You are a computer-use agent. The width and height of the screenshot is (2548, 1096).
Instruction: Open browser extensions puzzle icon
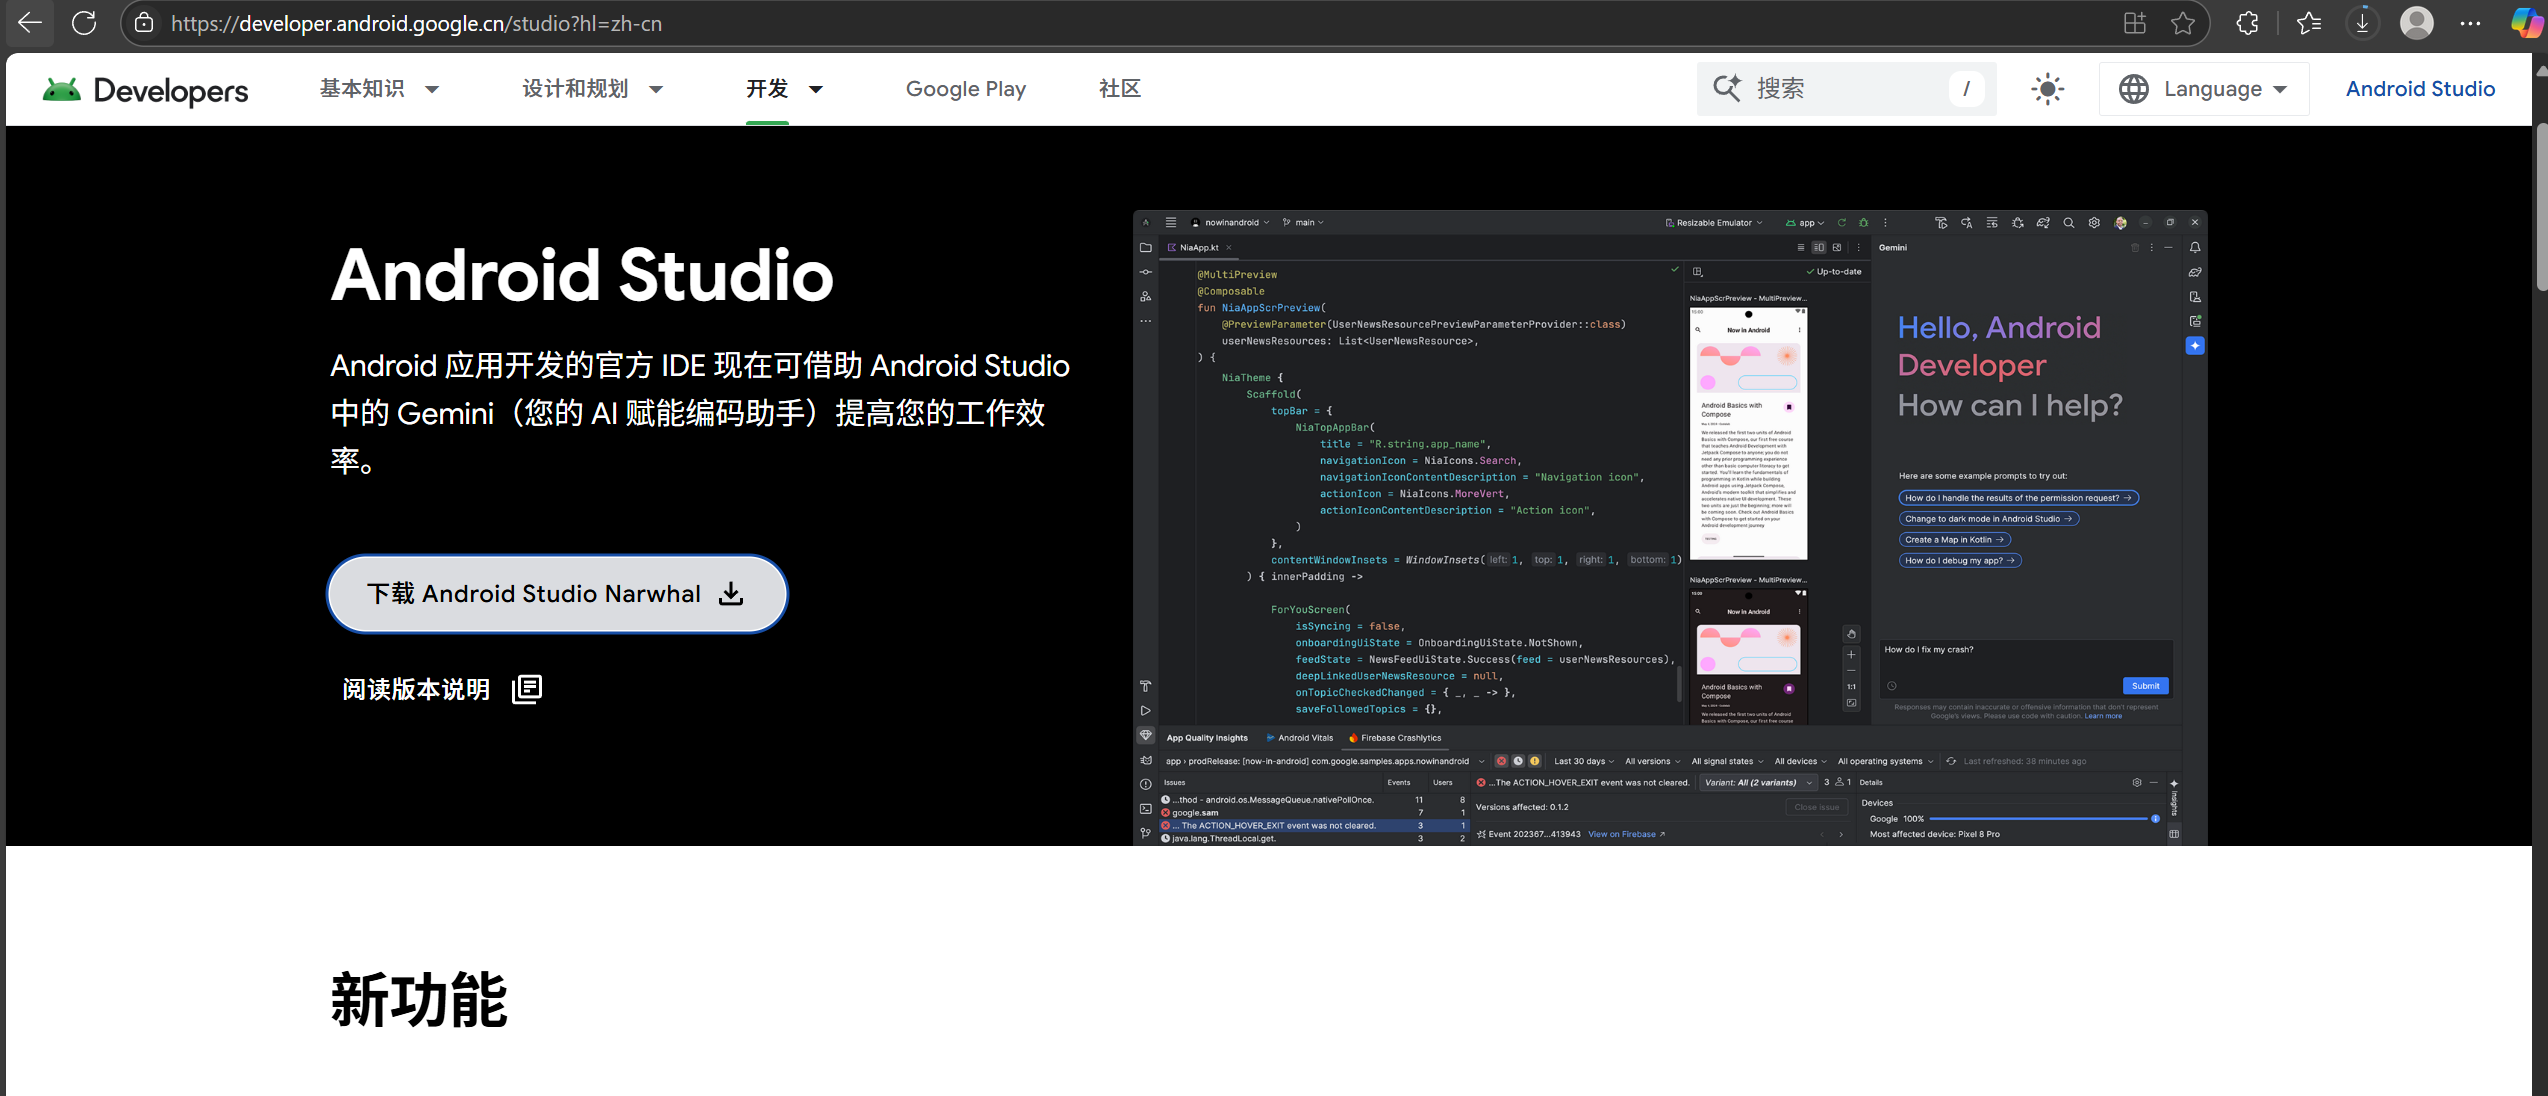(x=2247, y=23)
